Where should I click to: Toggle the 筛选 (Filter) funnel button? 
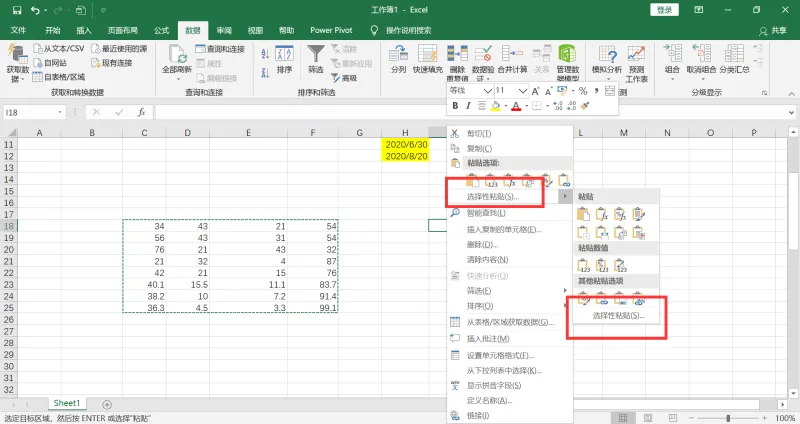(316, 60)
